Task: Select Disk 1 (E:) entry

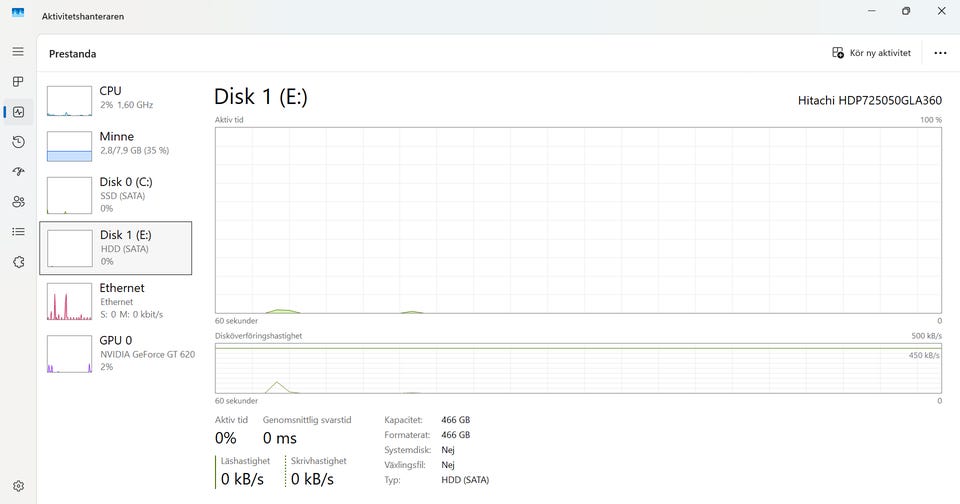Action: [116, 248]
